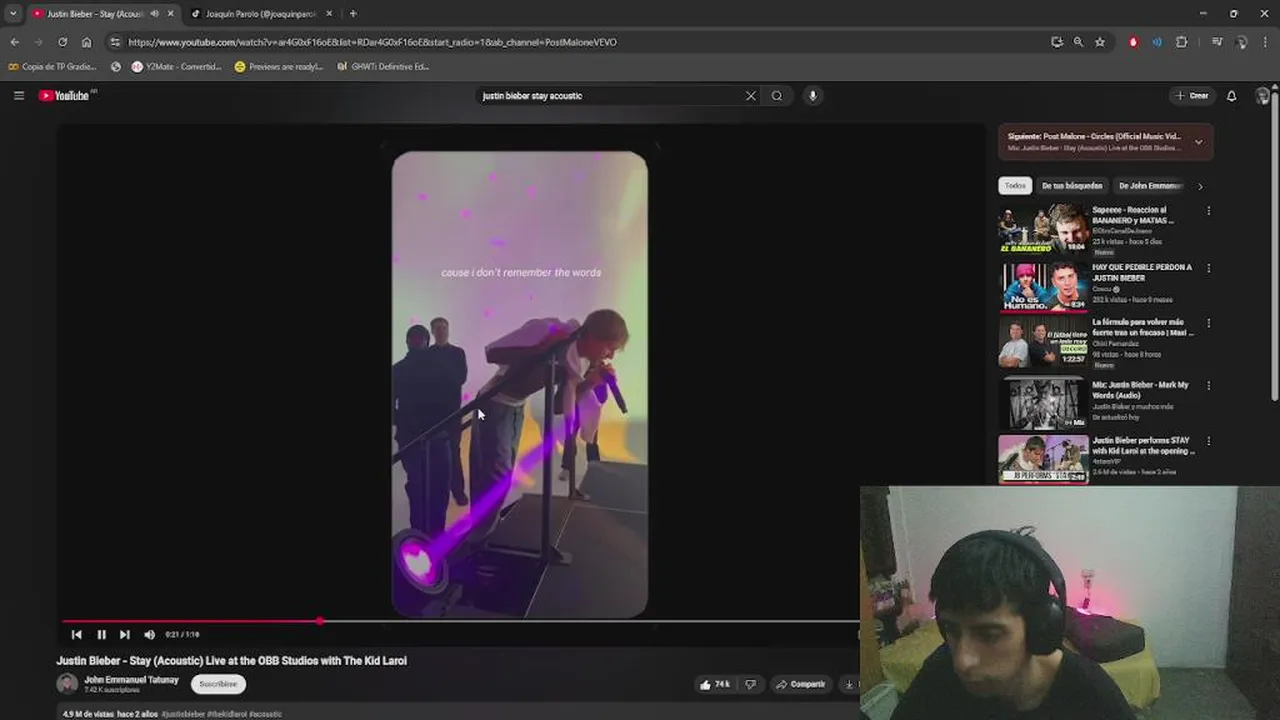Open Y2Mate - Convertid... bookmark
The image size is (1280, 720).
click(x=177, y=67)
